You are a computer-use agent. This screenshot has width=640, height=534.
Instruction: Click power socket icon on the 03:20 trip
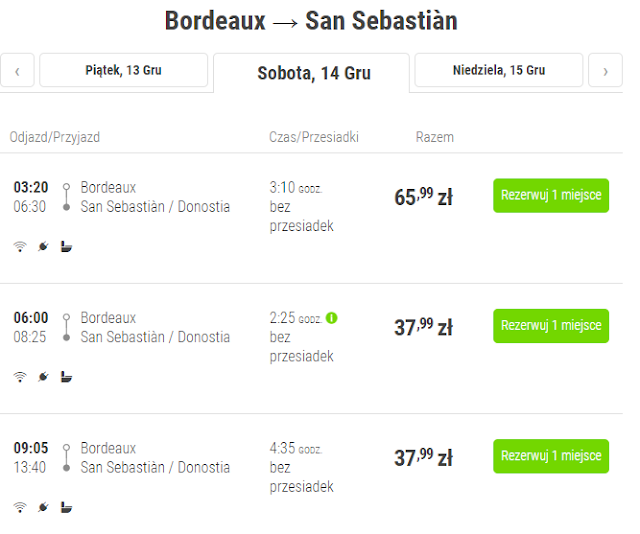tap(43, 247)
